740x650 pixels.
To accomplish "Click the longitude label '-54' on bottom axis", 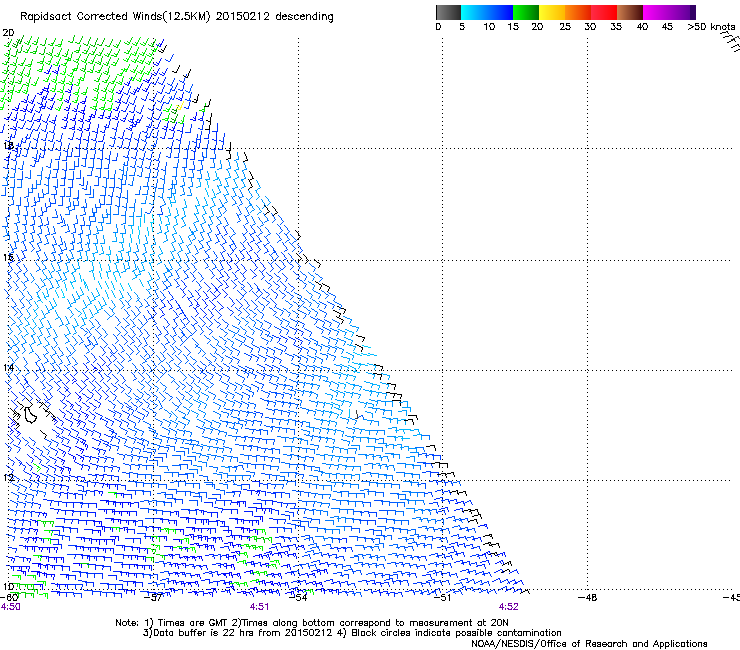I will point(299,598).
